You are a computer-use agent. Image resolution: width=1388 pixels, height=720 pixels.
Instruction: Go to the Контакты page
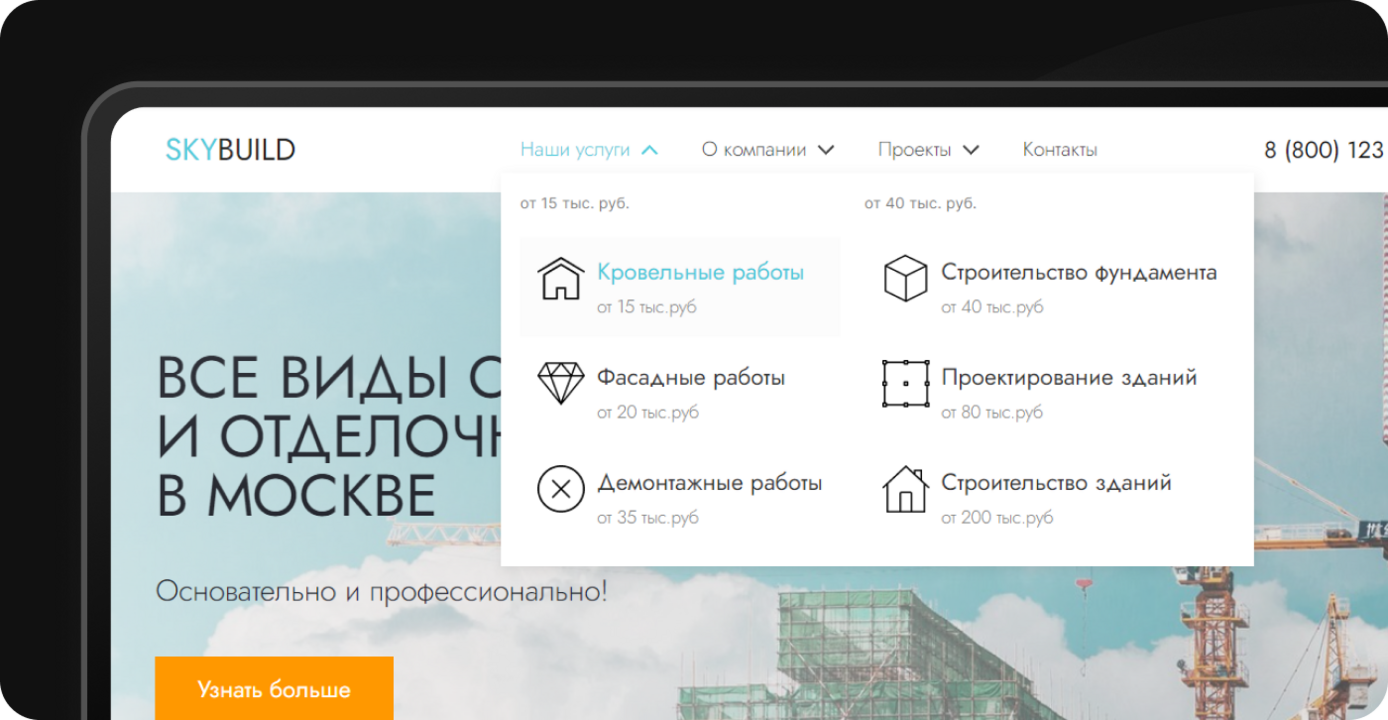coord(1060,150)
